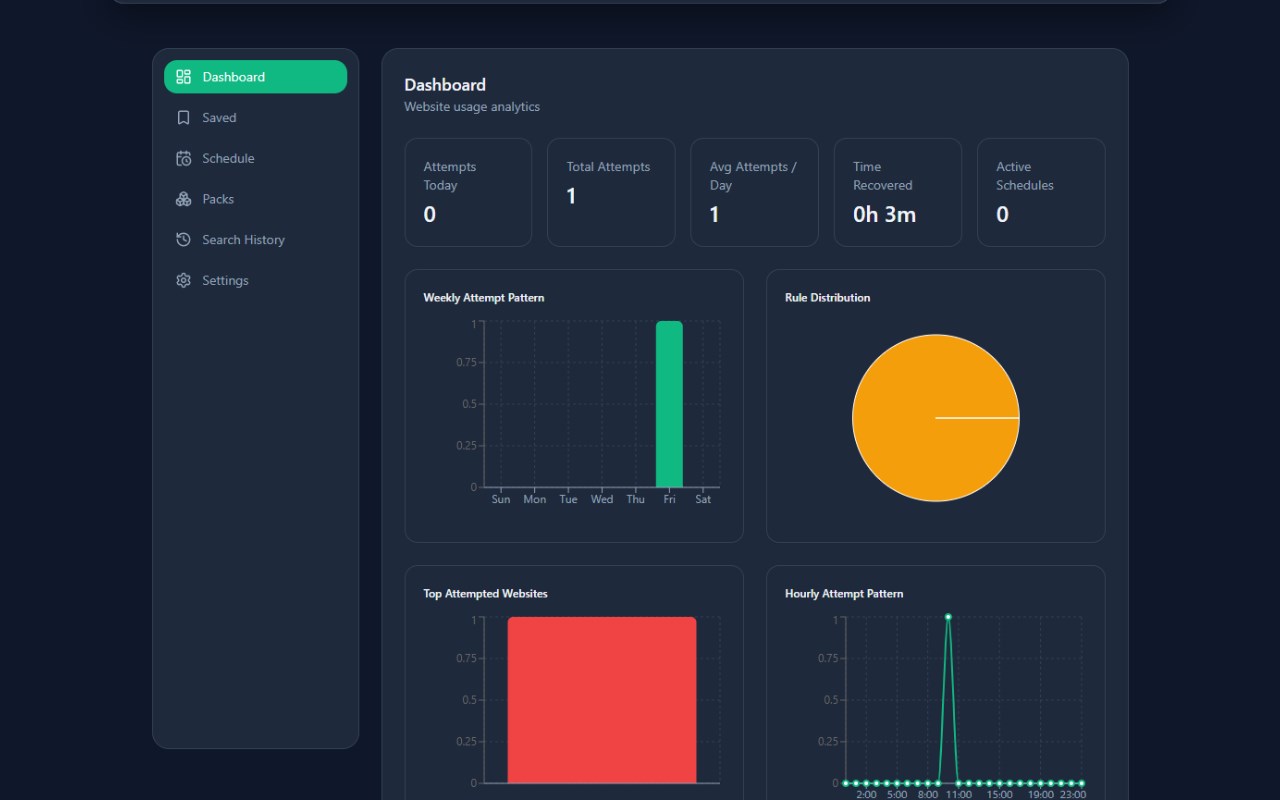
Task: Select the Total Attempts stat card
Action: 611,192
